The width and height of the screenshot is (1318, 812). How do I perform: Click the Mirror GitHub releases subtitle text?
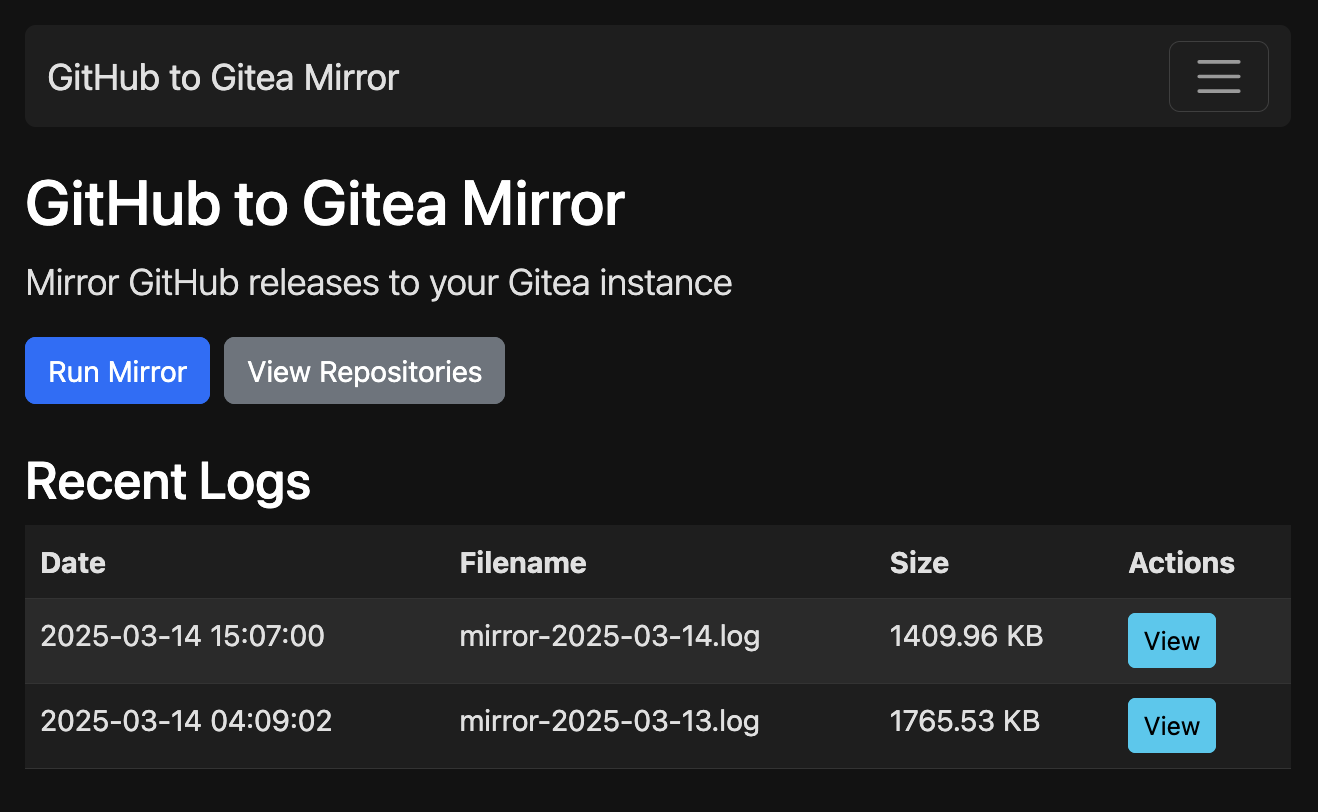[x=379, y=283]
